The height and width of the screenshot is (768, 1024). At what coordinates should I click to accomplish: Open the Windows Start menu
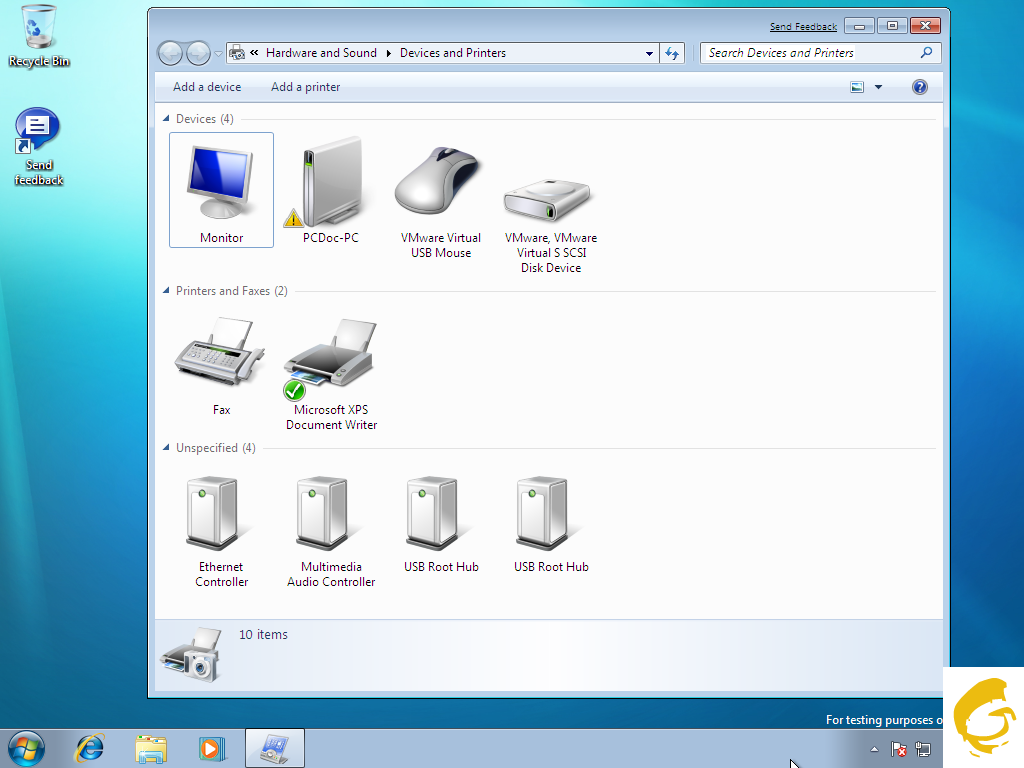[x=25, y=748]
